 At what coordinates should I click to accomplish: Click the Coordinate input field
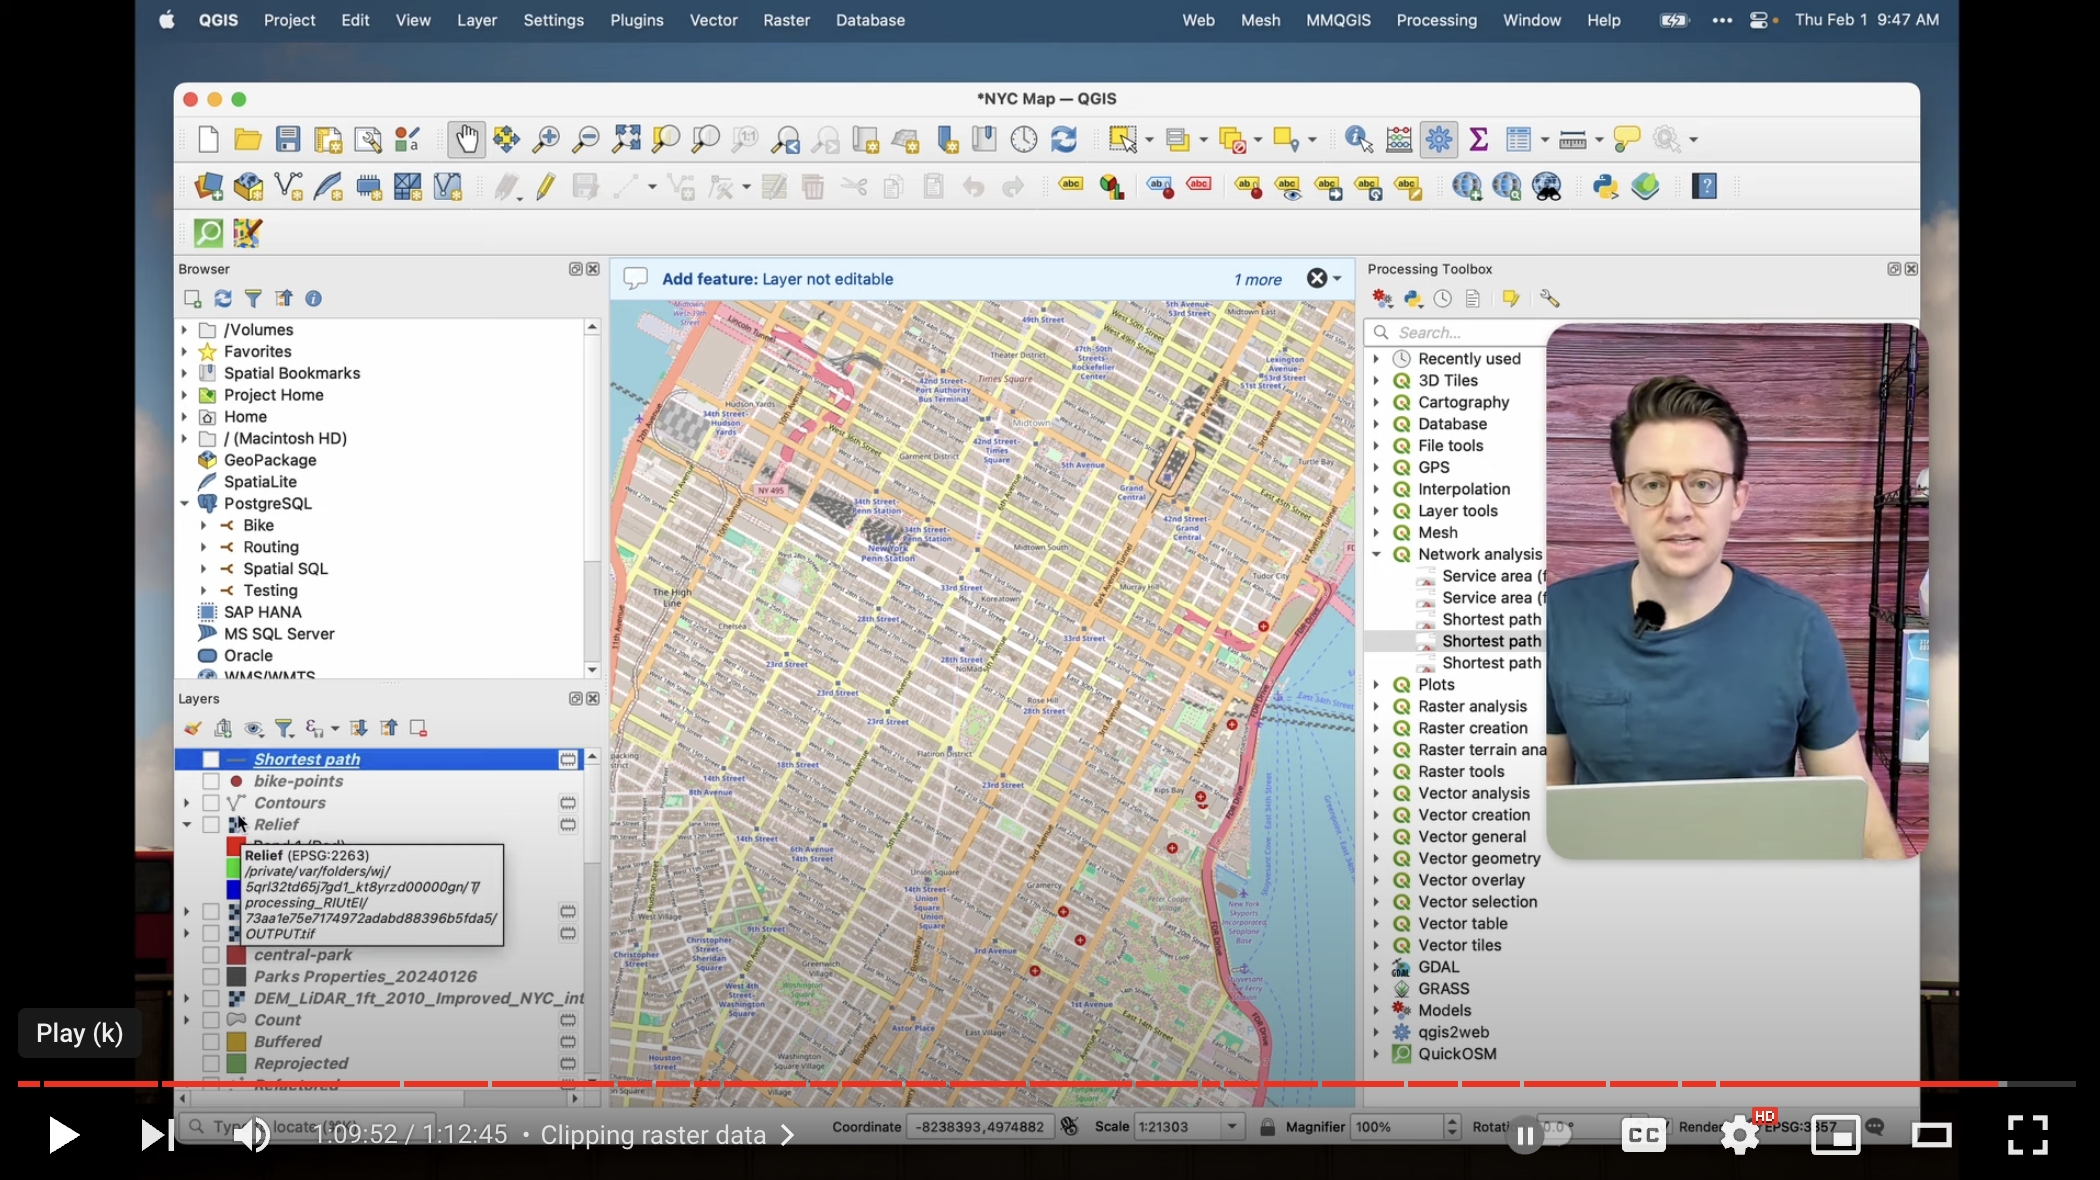[979, 1127]
